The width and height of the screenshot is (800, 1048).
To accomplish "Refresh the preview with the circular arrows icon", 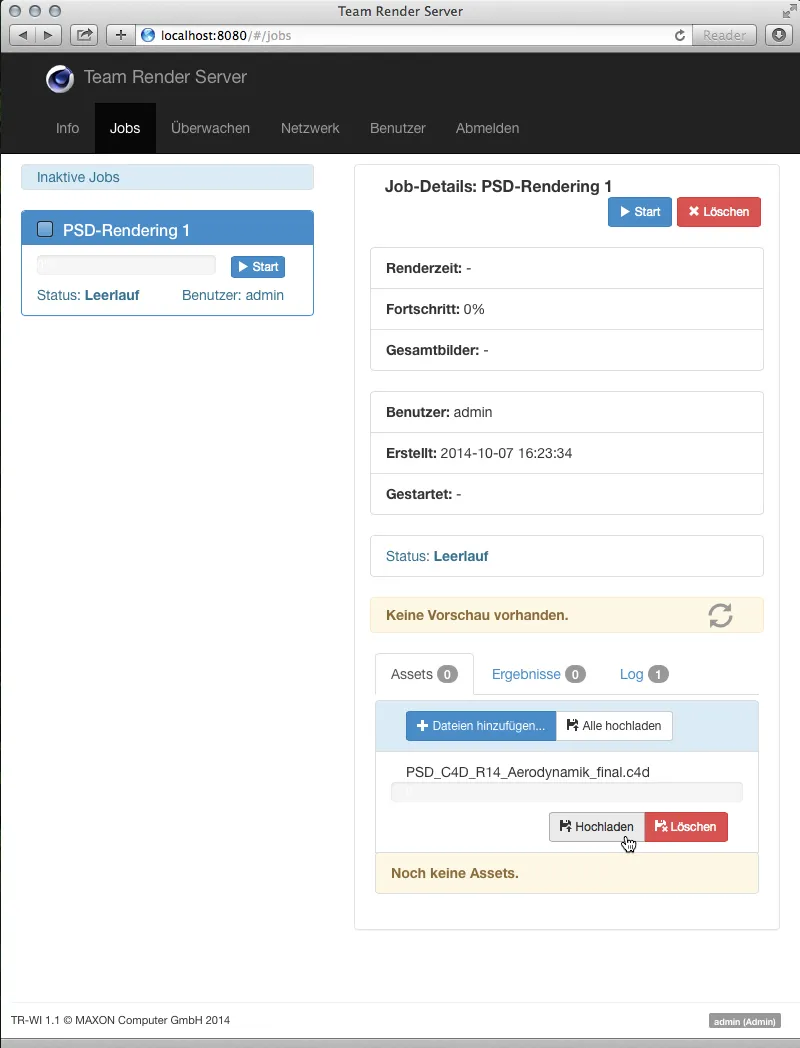I will coord(720,615).
